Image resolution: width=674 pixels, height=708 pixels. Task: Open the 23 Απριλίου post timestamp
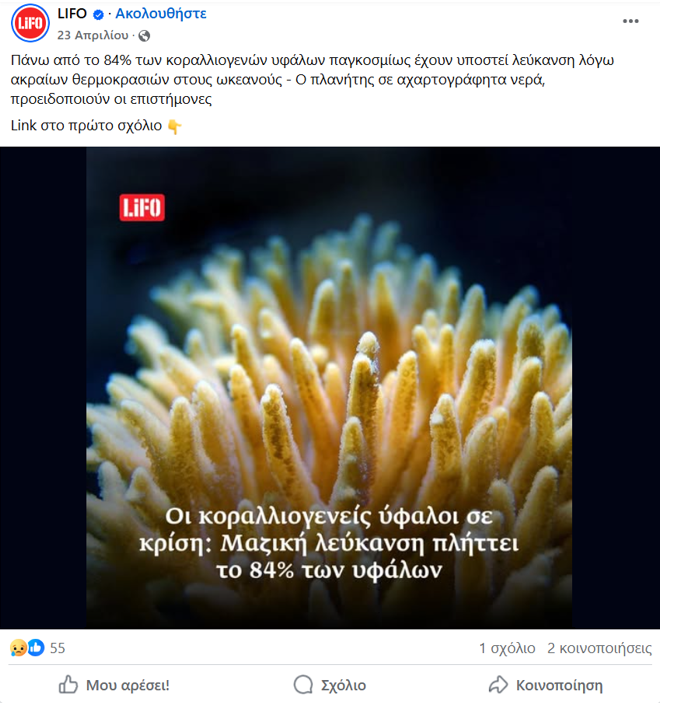click(93, 35)
